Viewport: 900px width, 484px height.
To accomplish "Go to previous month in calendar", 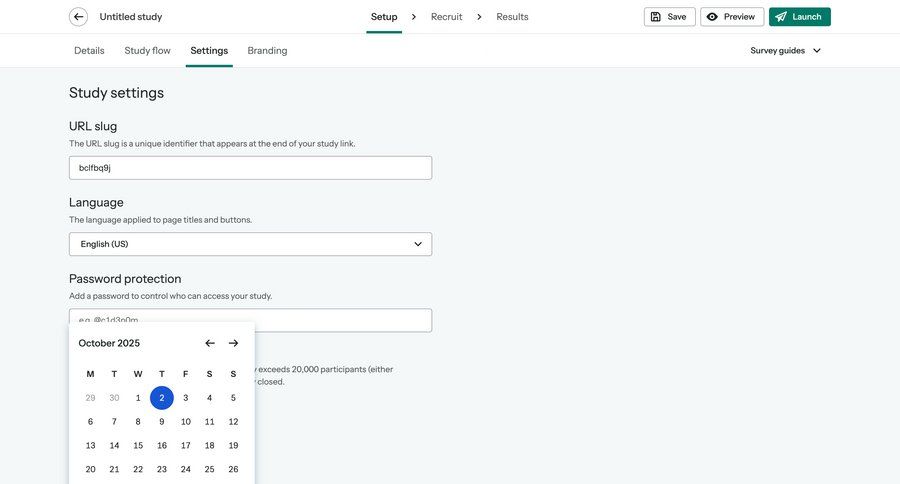I will click(210, 343).
